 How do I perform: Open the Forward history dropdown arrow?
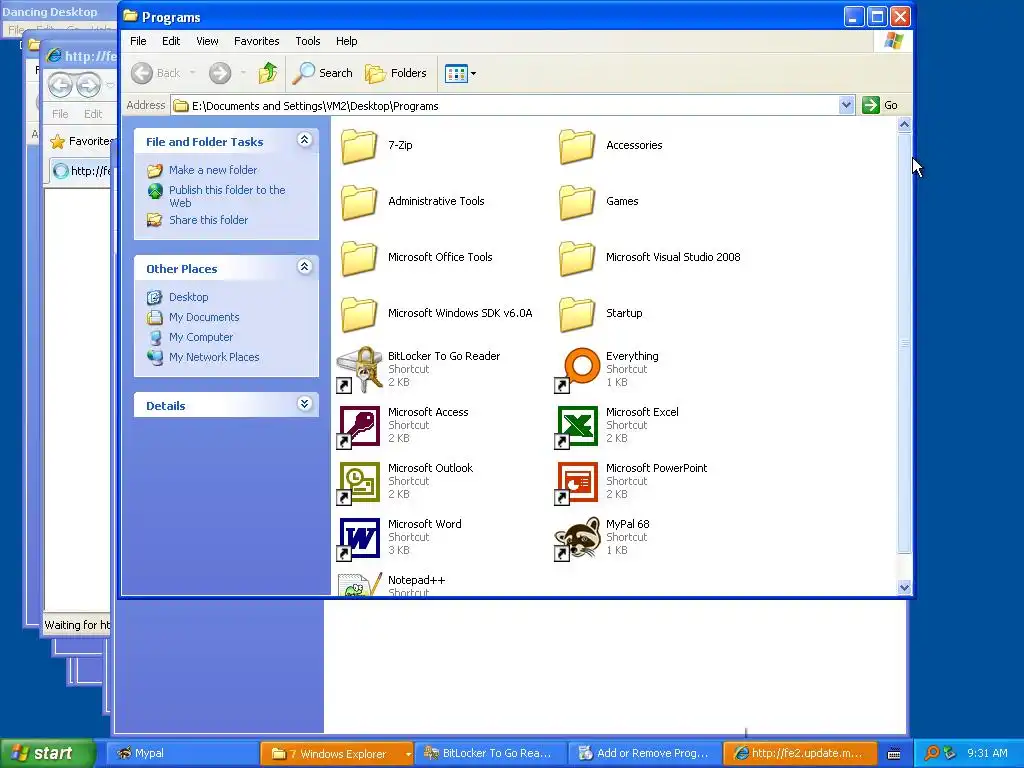click(x=243, y=73)
